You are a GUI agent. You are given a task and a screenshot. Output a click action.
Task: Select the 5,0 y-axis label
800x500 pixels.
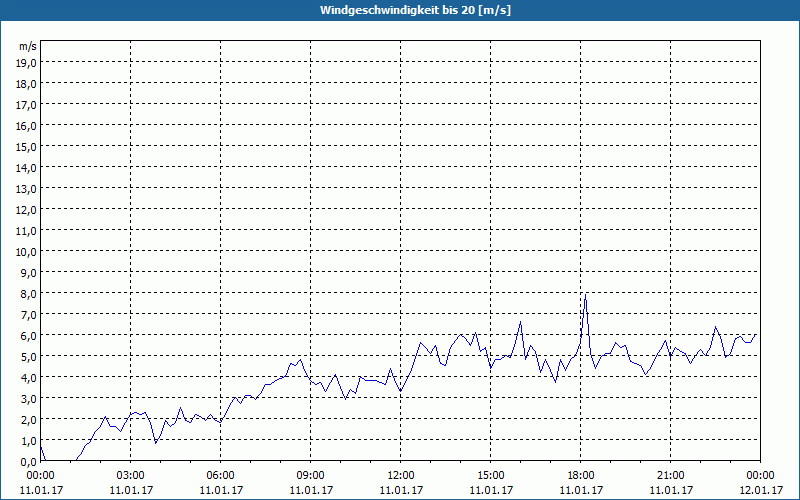pos(29,357)
